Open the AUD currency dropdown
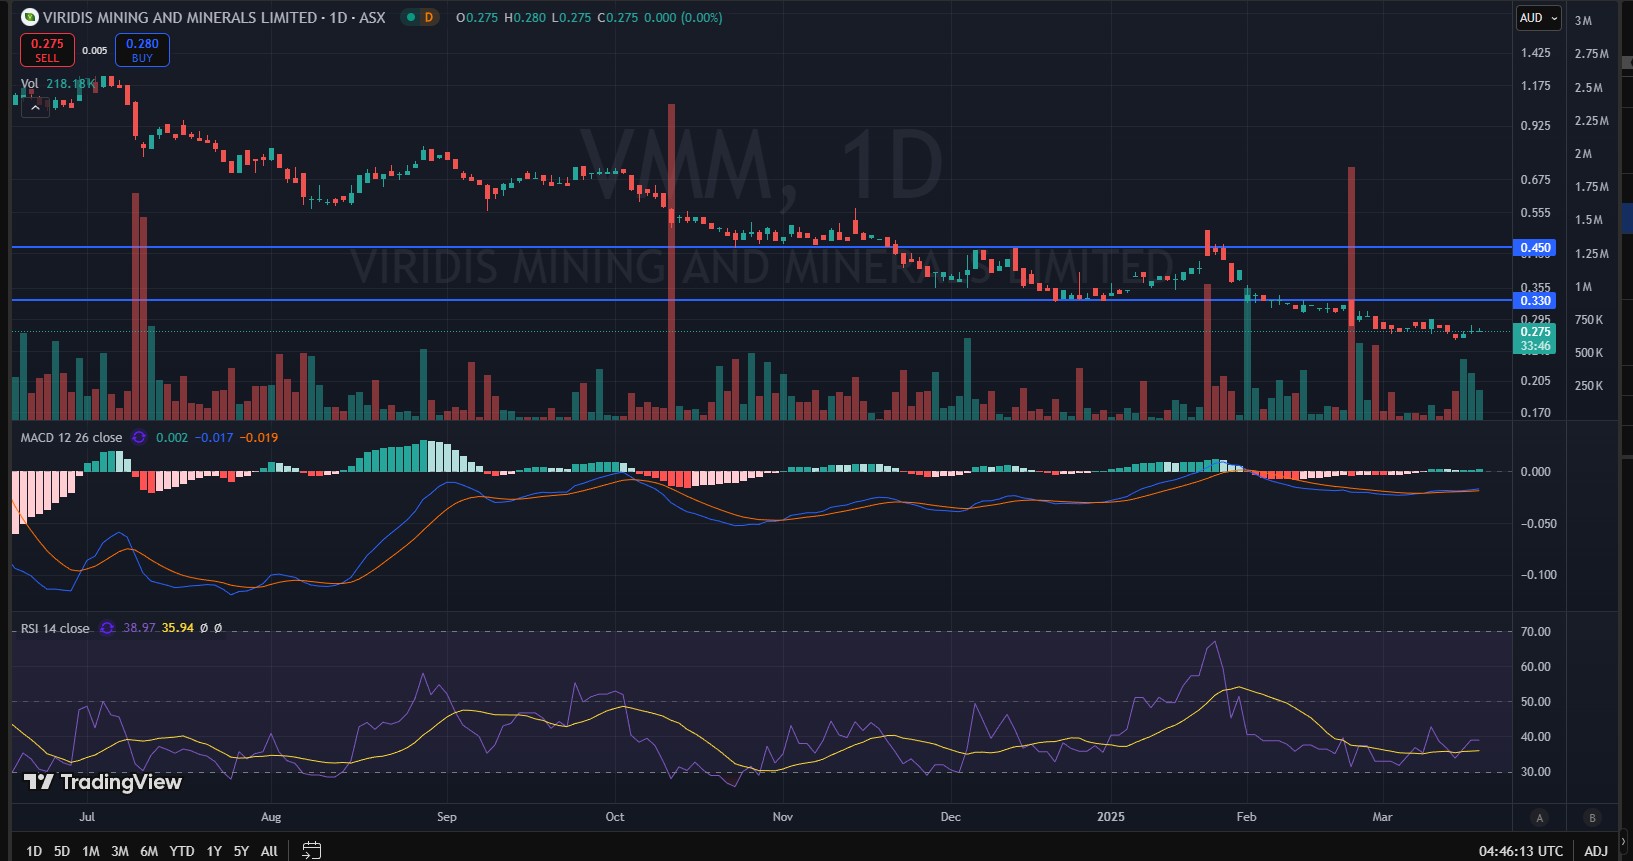1633x861 pixels. point(1538,18)
